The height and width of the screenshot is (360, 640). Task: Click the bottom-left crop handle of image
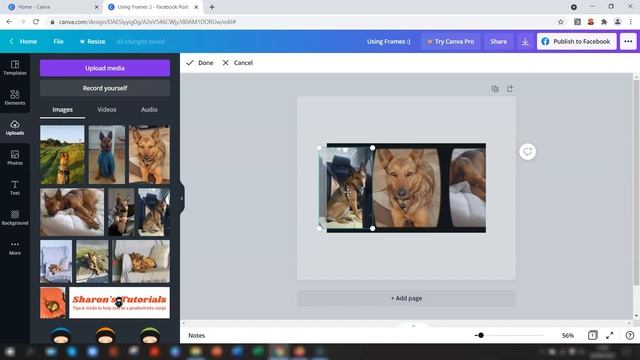pyautogui.click(x=319, y=229)
